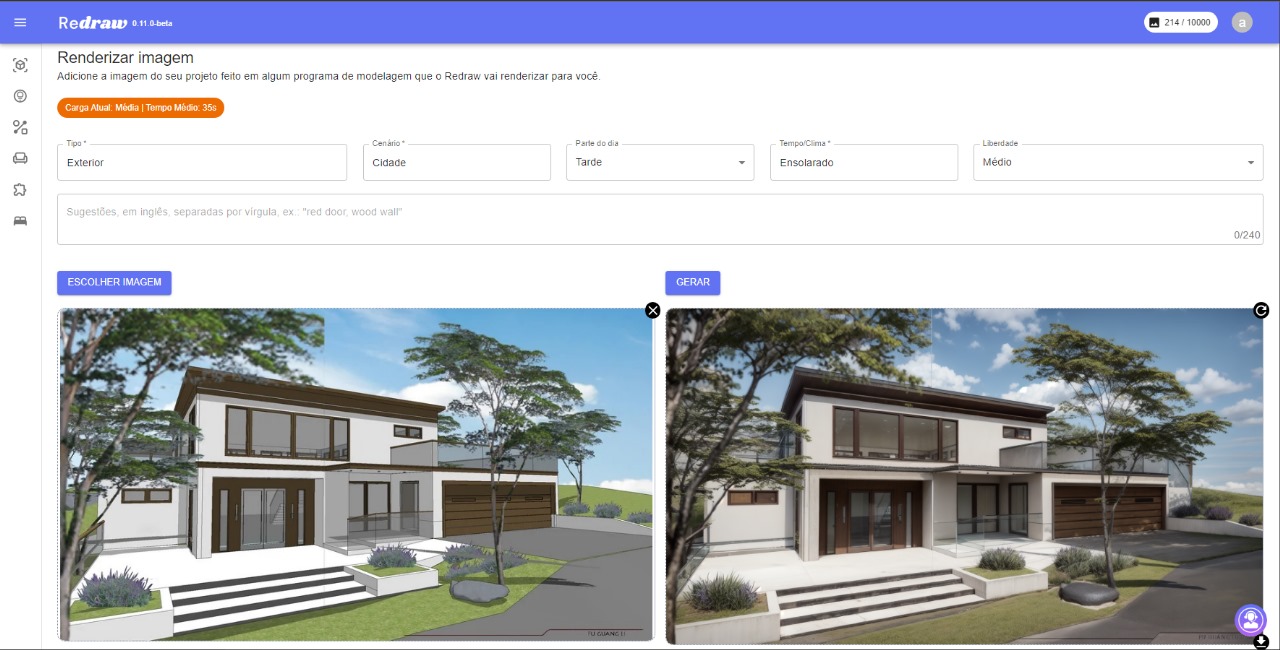Viewport: 1280px width, 650px height.
Task: Open the sofa sidebar icon
Action: pos(20,158)
